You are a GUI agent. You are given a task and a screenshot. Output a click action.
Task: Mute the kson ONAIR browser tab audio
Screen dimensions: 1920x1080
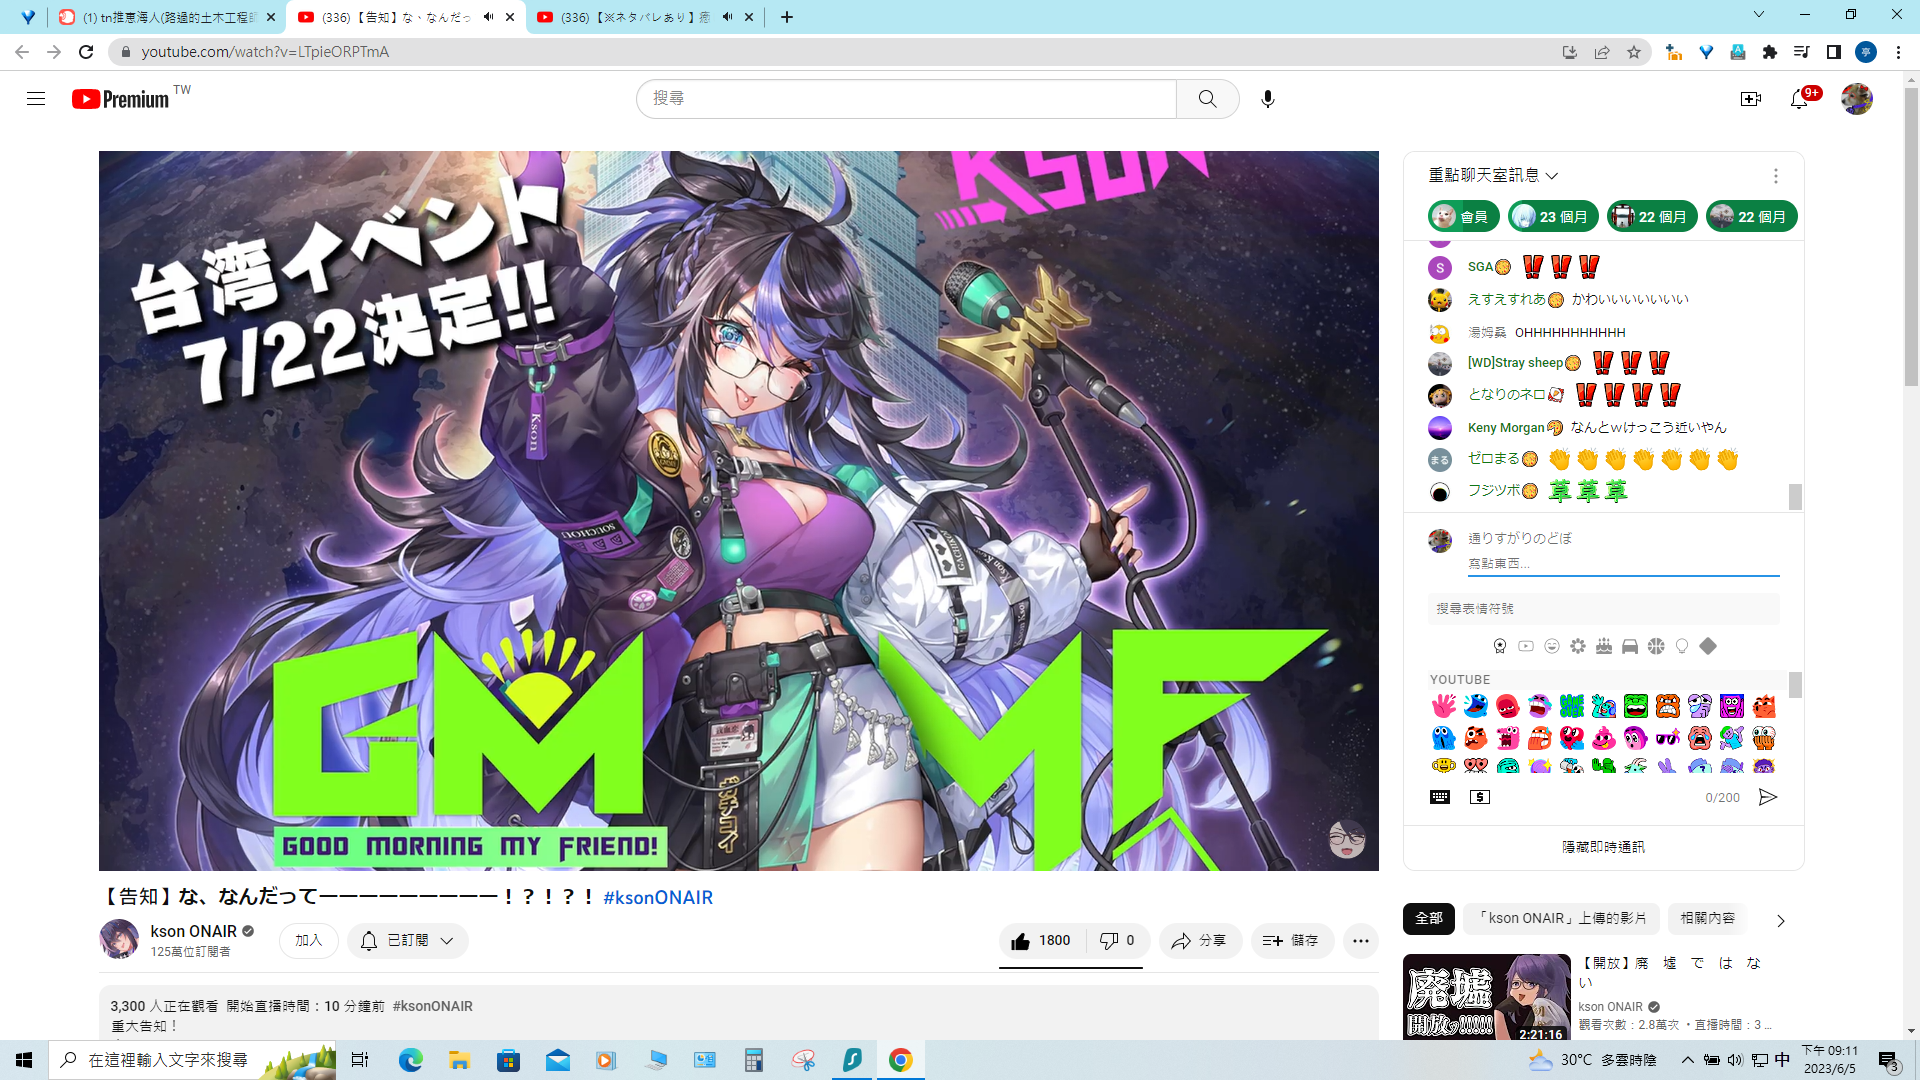pos(488,17)
